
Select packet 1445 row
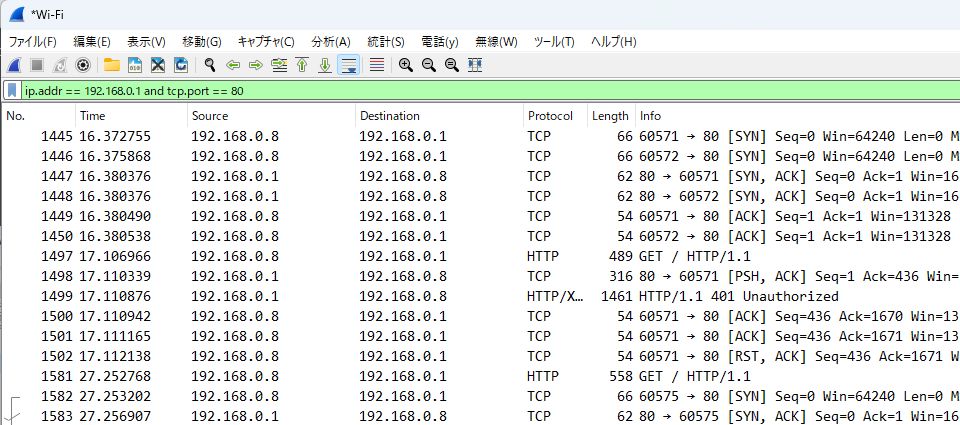pyautogui.click(x=481, y=136)
